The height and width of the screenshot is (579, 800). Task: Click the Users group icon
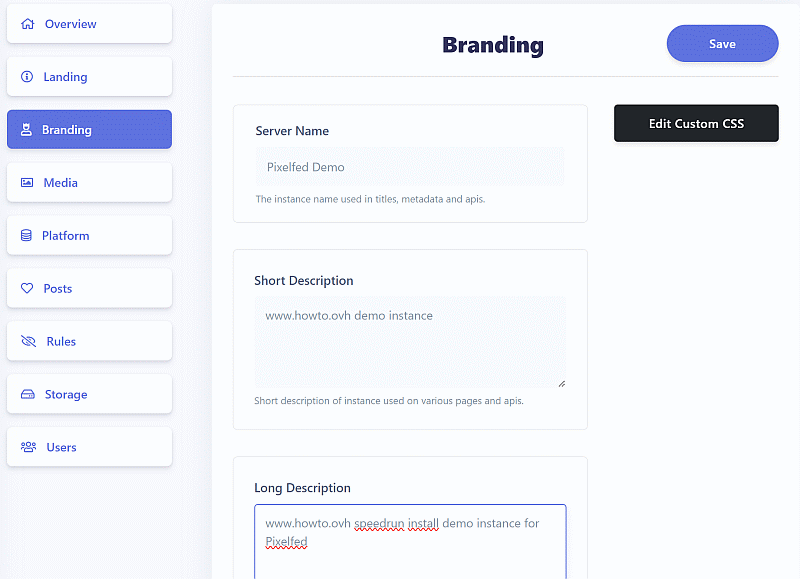coord(28,448)
